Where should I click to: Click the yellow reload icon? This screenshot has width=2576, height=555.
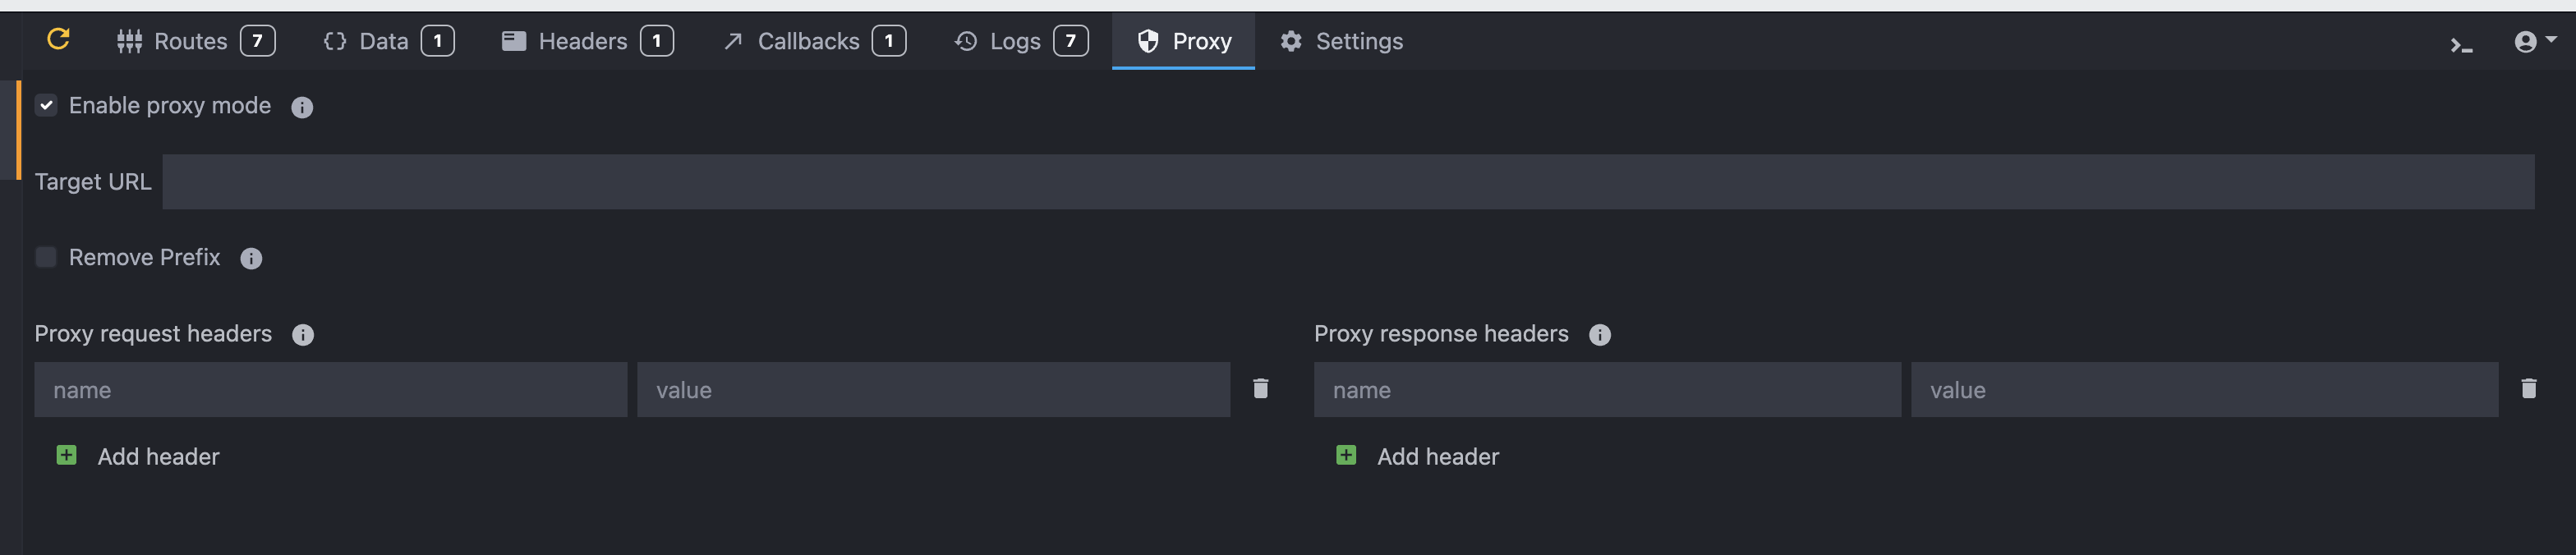(59, 39)
